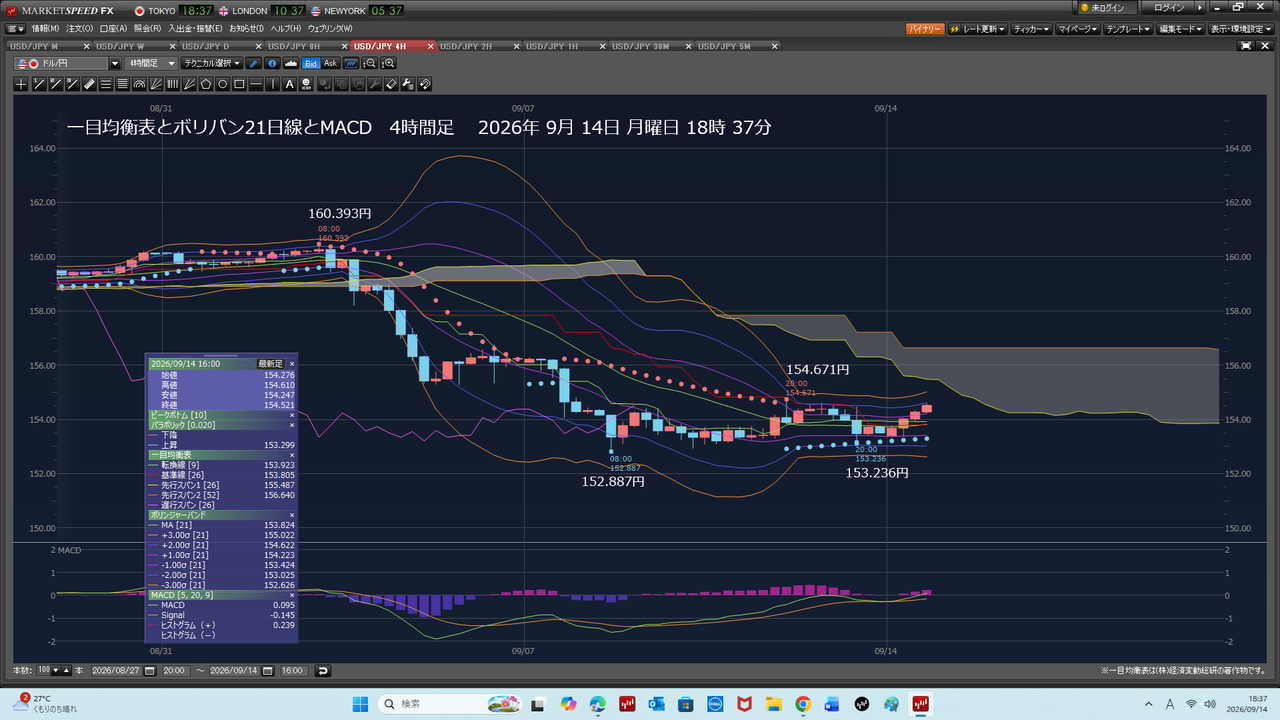Screen dimensions: 1280x720
Task: Select the Fibonacci arc tool
Action: (139, 84)
